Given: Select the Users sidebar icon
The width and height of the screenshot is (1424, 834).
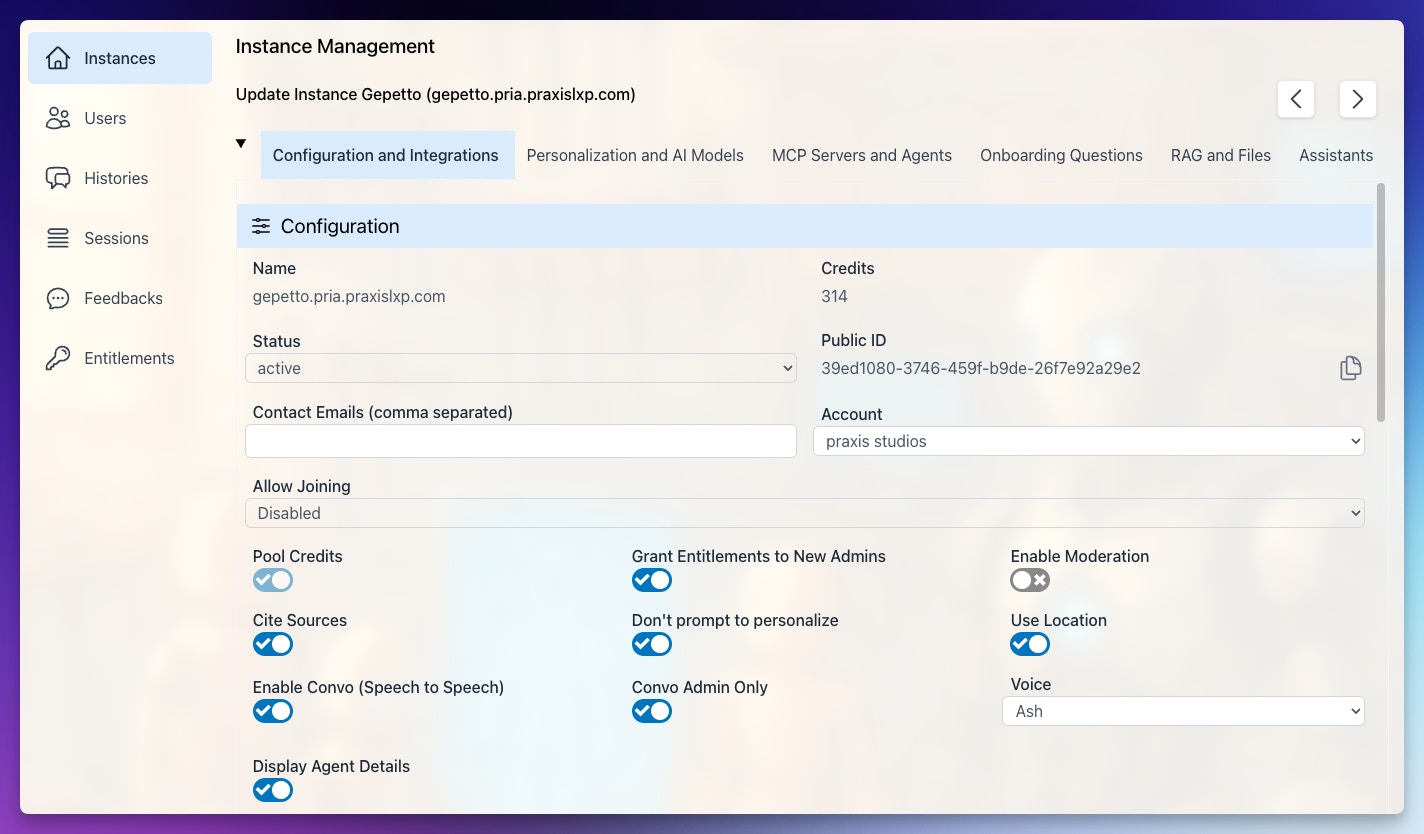Looking at the screenshot, I should point(59,118).
